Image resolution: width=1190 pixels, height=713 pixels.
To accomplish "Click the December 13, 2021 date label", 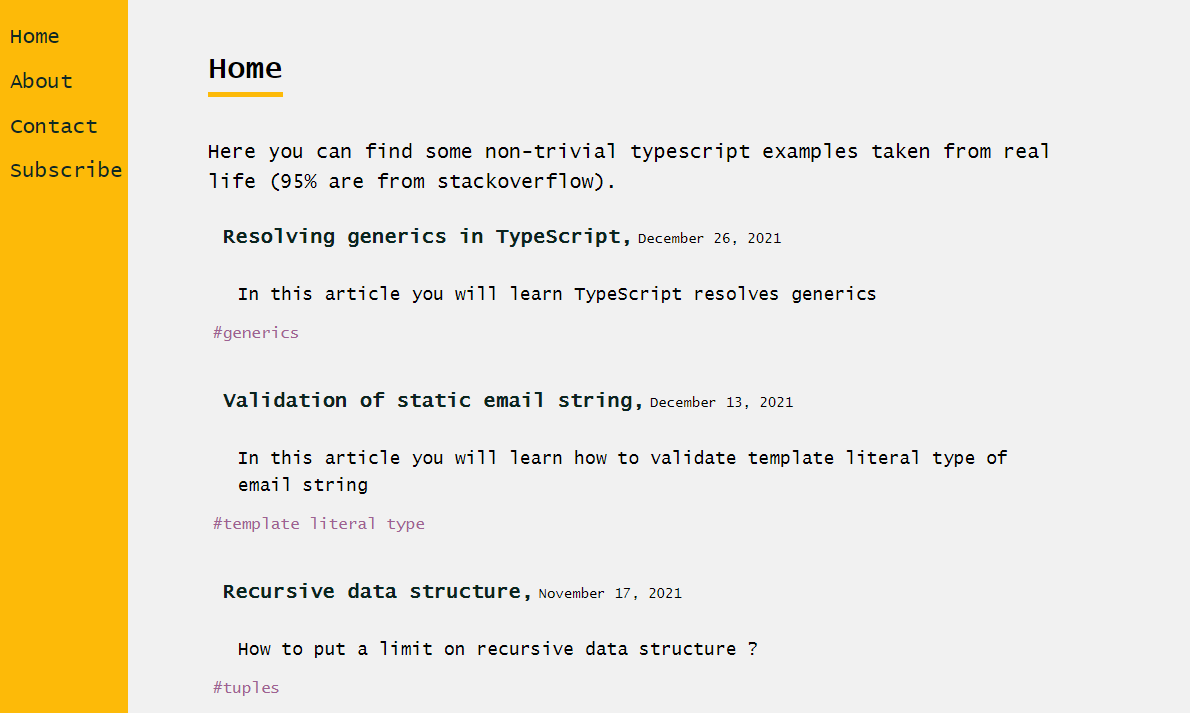I will 721,402.
